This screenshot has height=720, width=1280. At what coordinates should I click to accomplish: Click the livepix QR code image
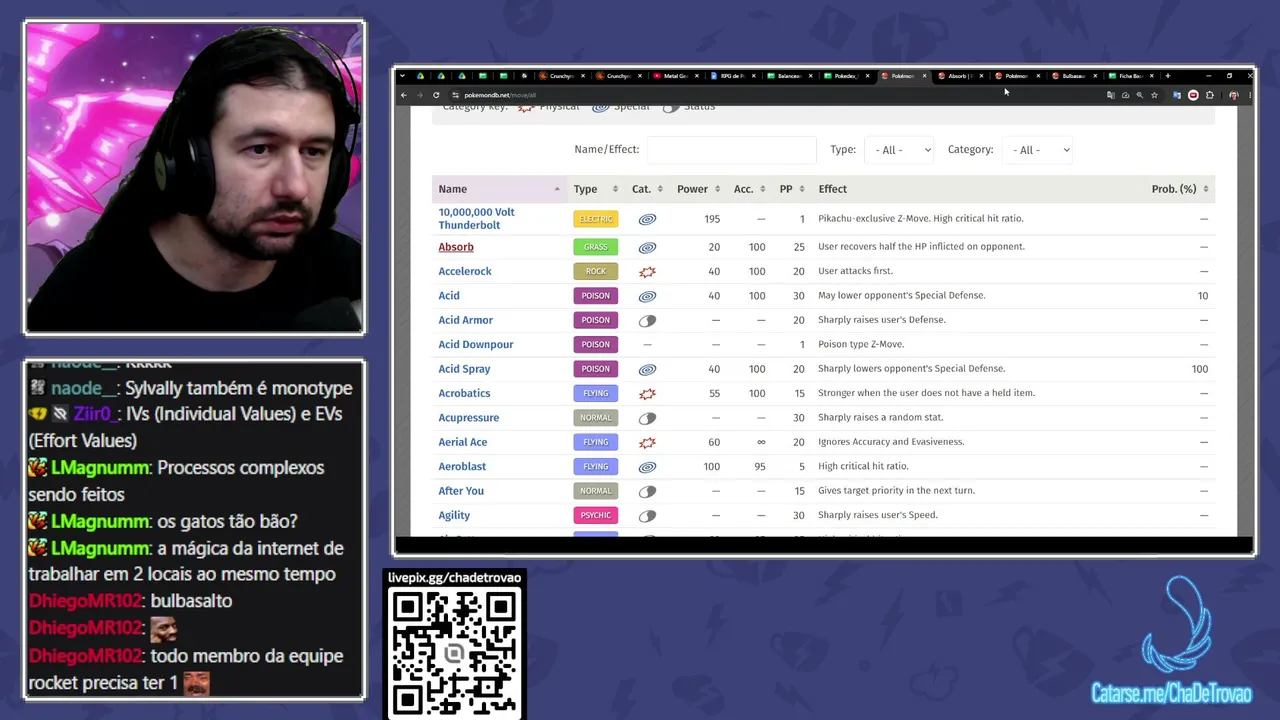(455, 652)
